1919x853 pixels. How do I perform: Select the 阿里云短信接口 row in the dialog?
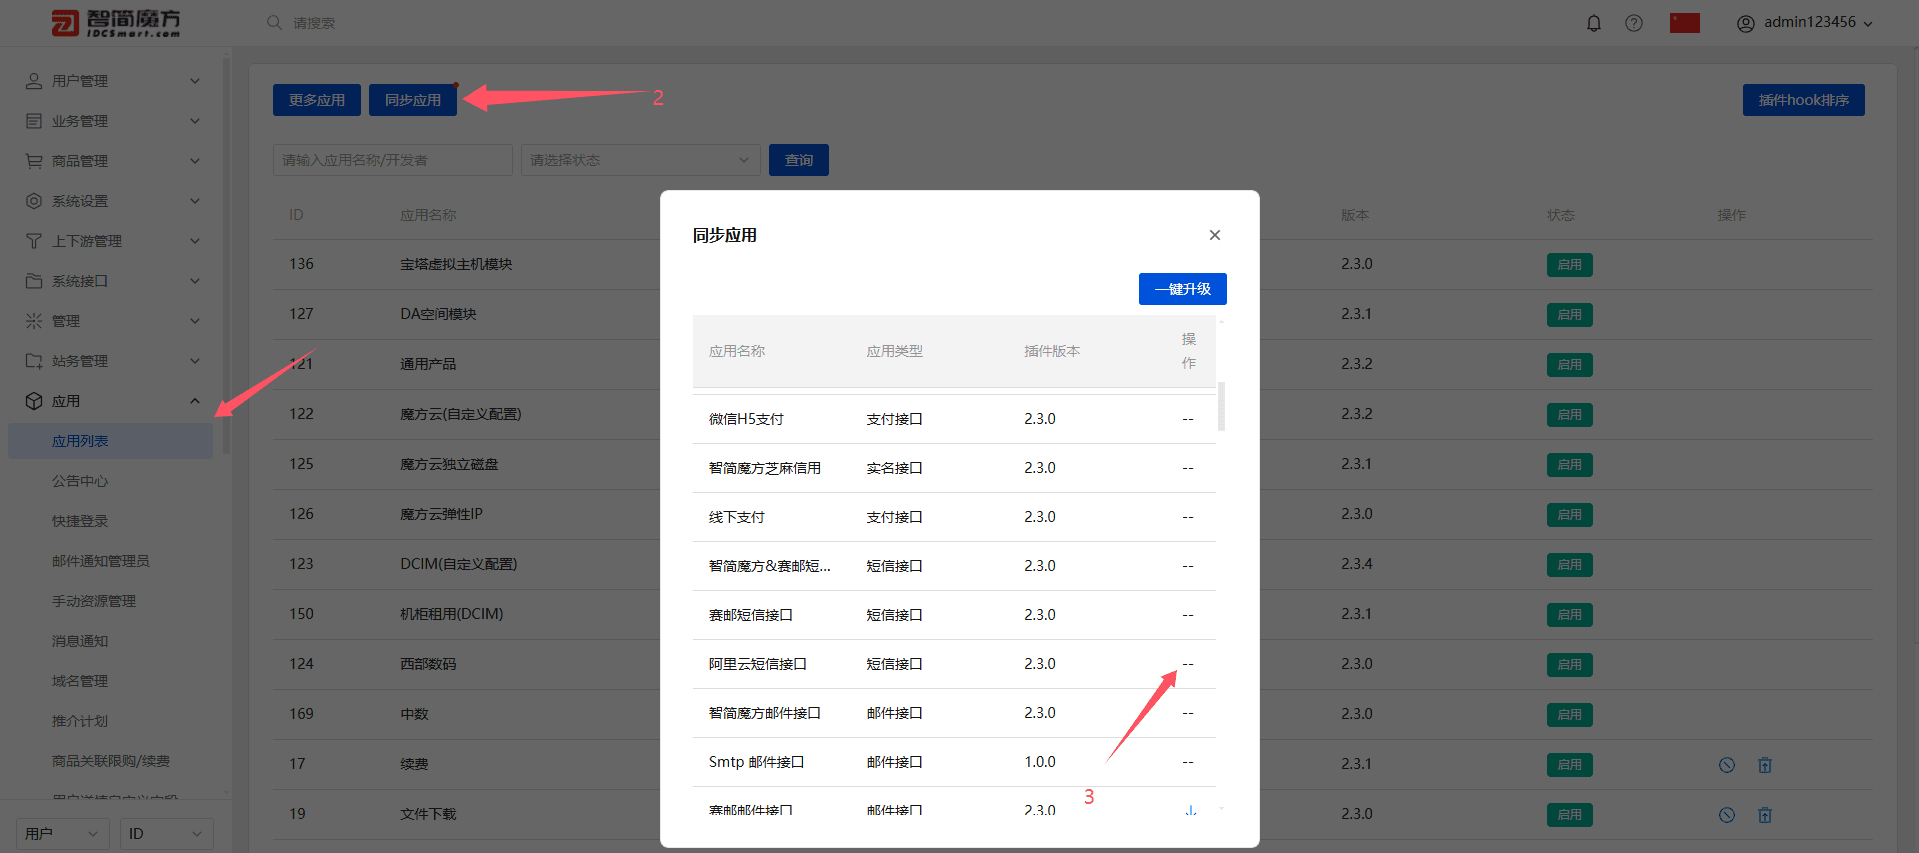954,664
